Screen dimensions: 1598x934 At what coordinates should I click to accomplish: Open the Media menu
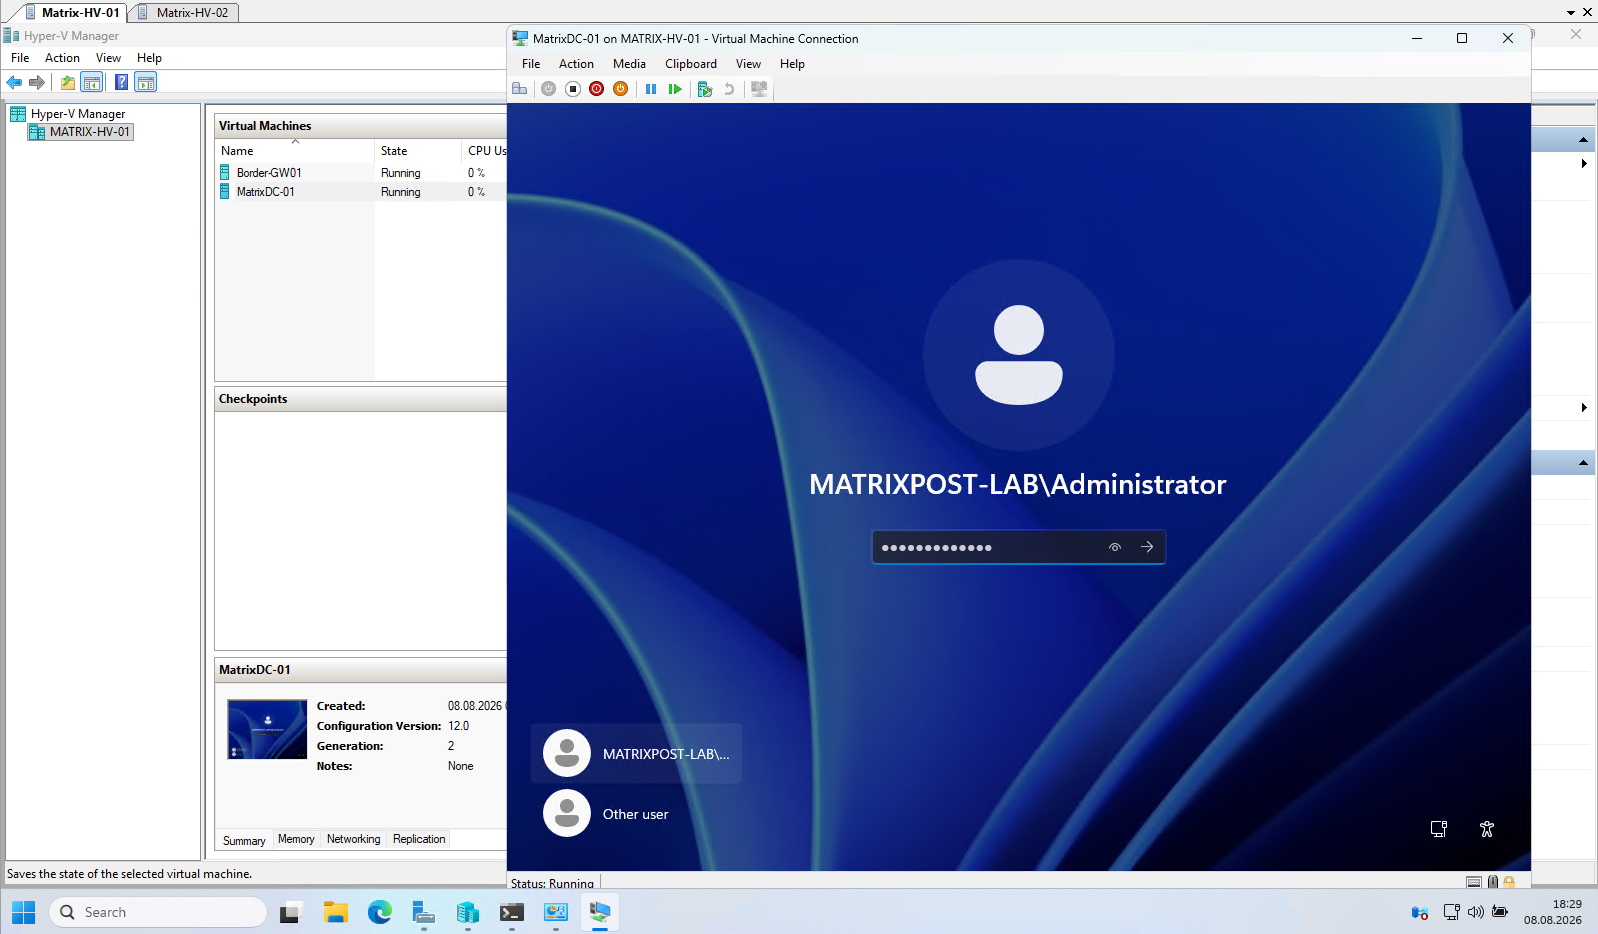[629, 64]
